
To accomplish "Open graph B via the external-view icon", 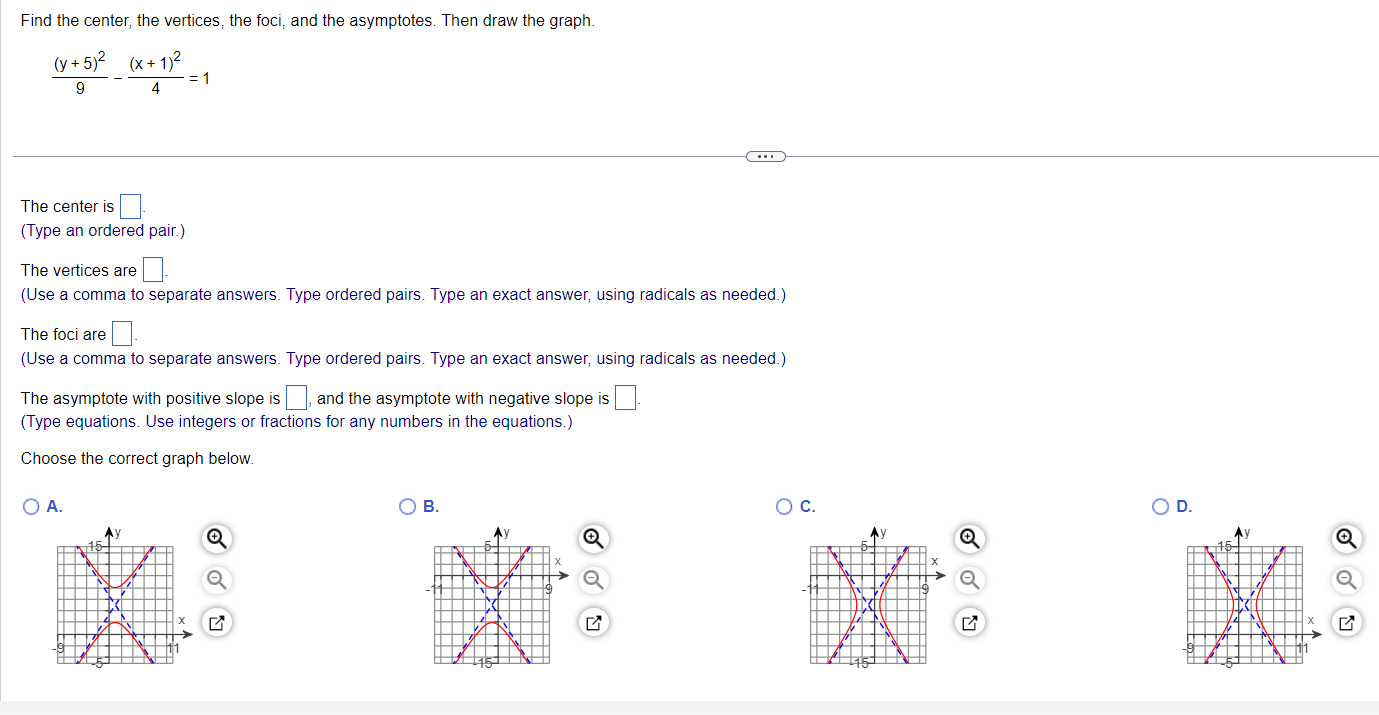I will tap(592, 622).
